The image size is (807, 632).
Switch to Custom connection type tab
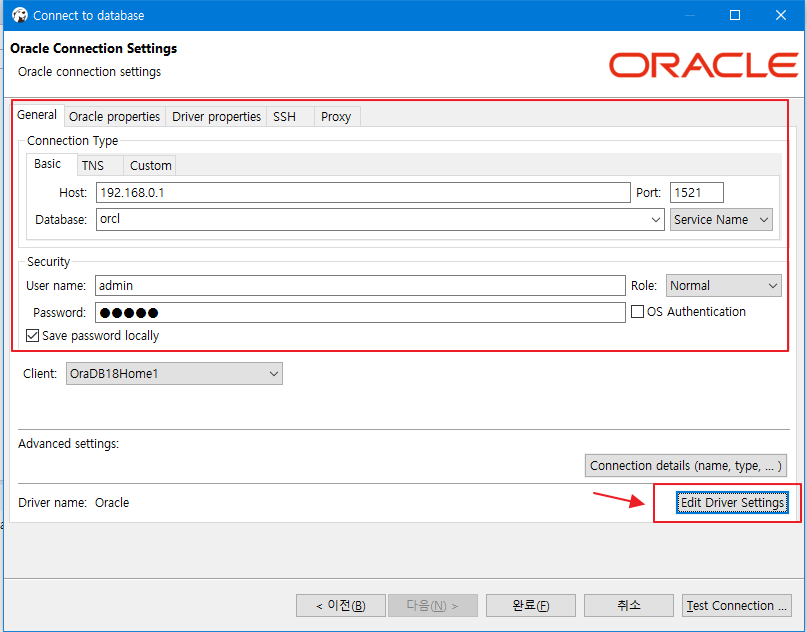pyautogui.click(x=150, y=166)
